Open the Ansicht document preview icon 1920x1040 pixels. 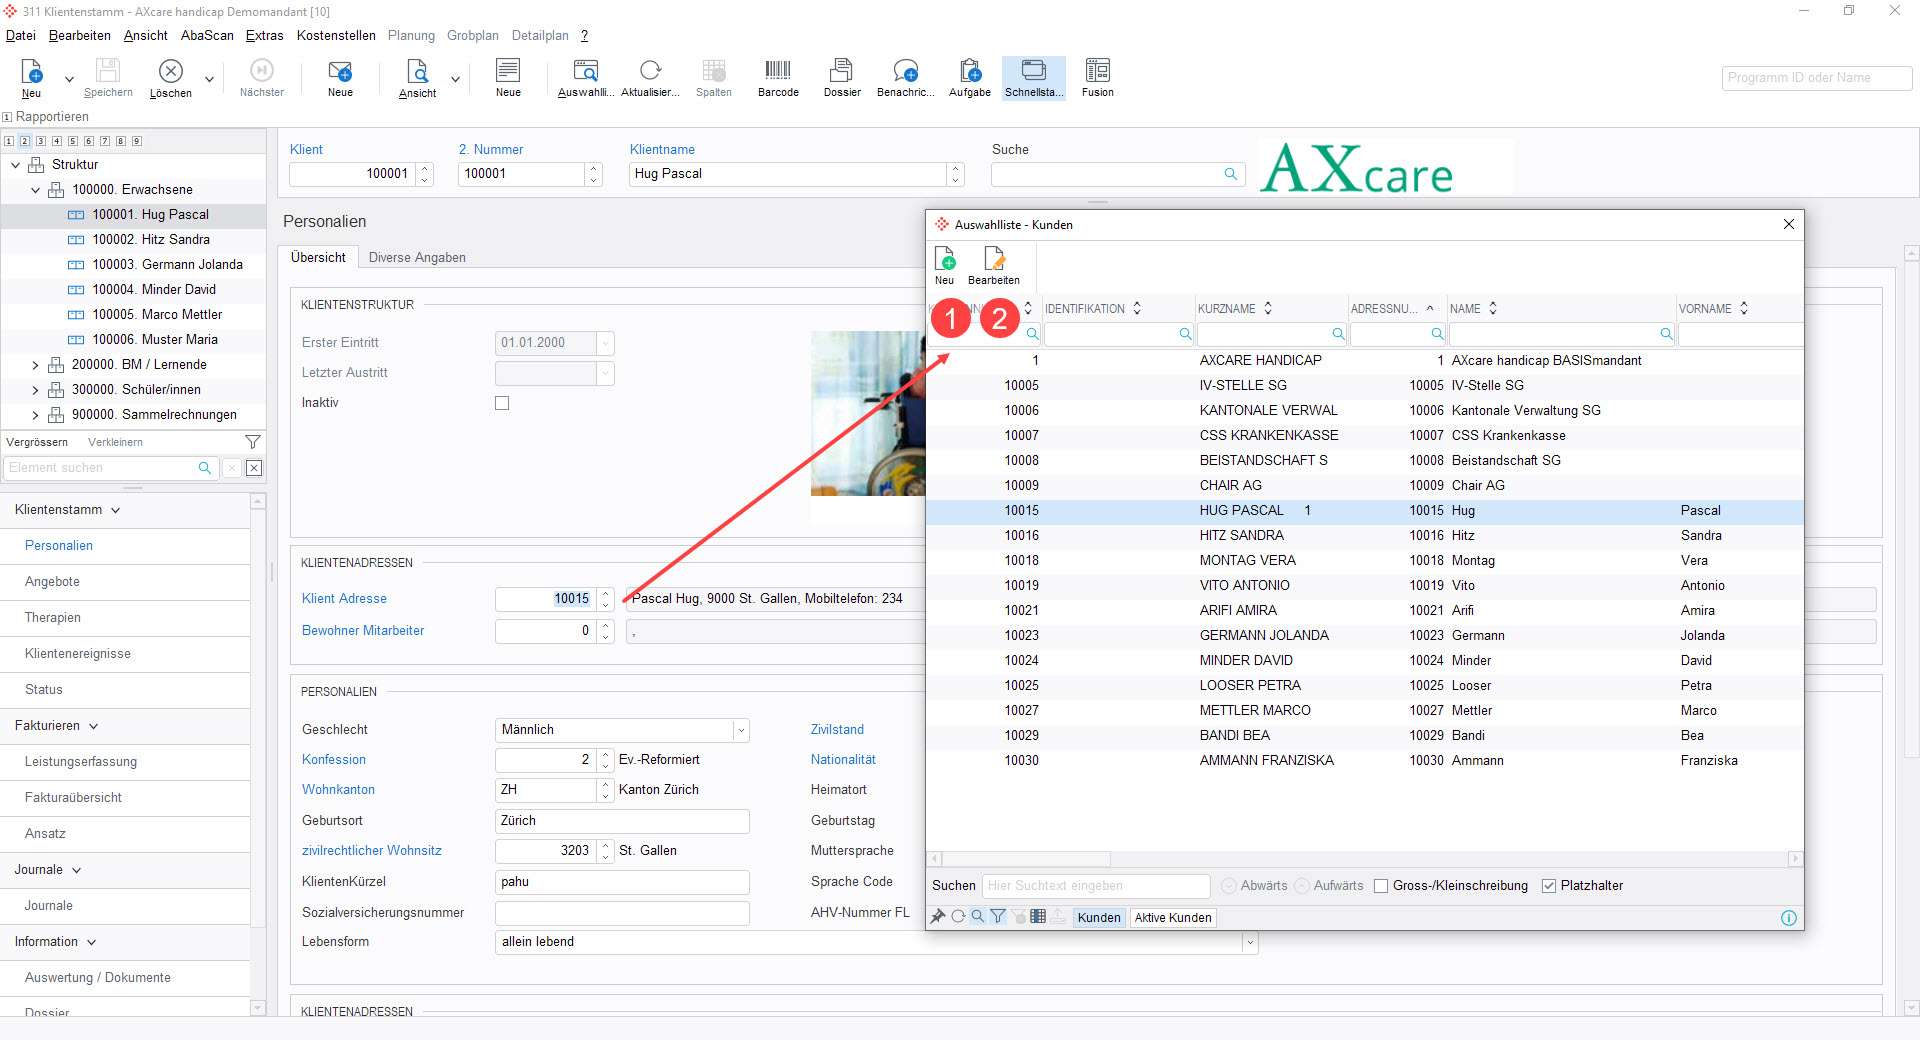click(417, 77)
